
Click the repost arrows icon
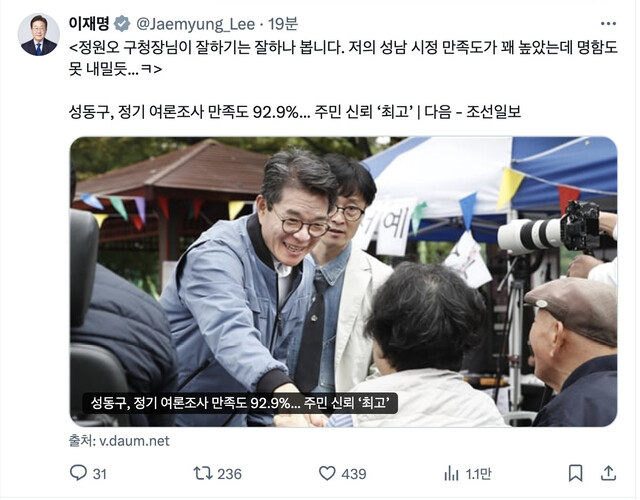click(203, 473)
